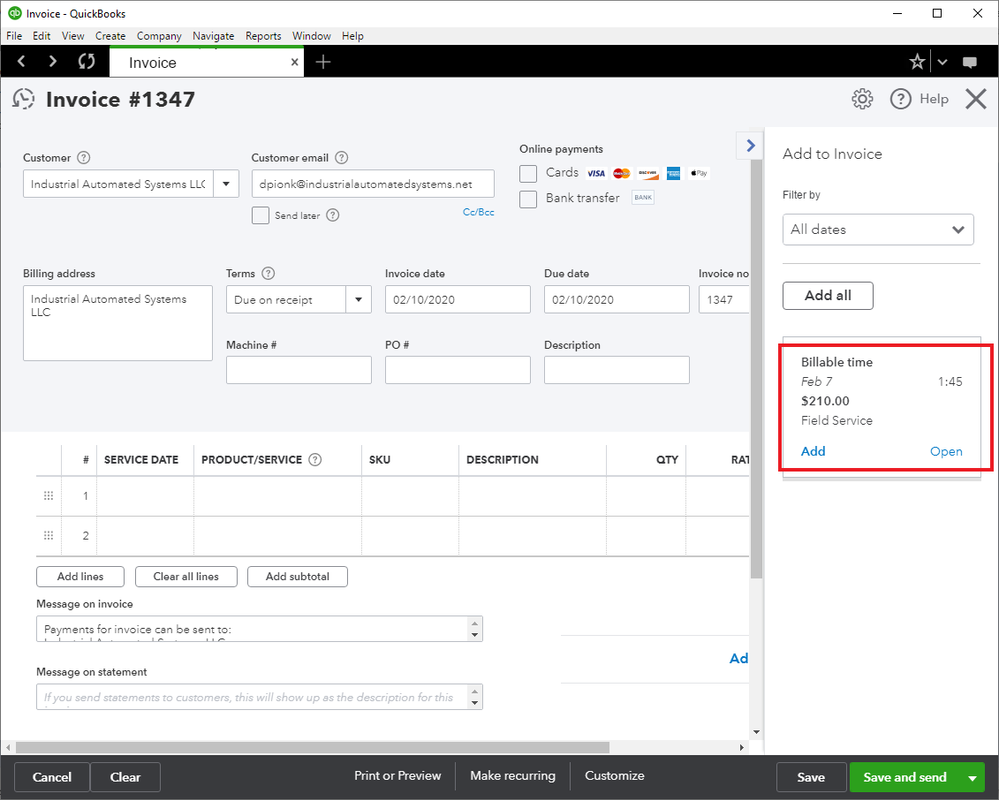Open the Navigate menu
The image size is (999, 800).
coord(213,36)
